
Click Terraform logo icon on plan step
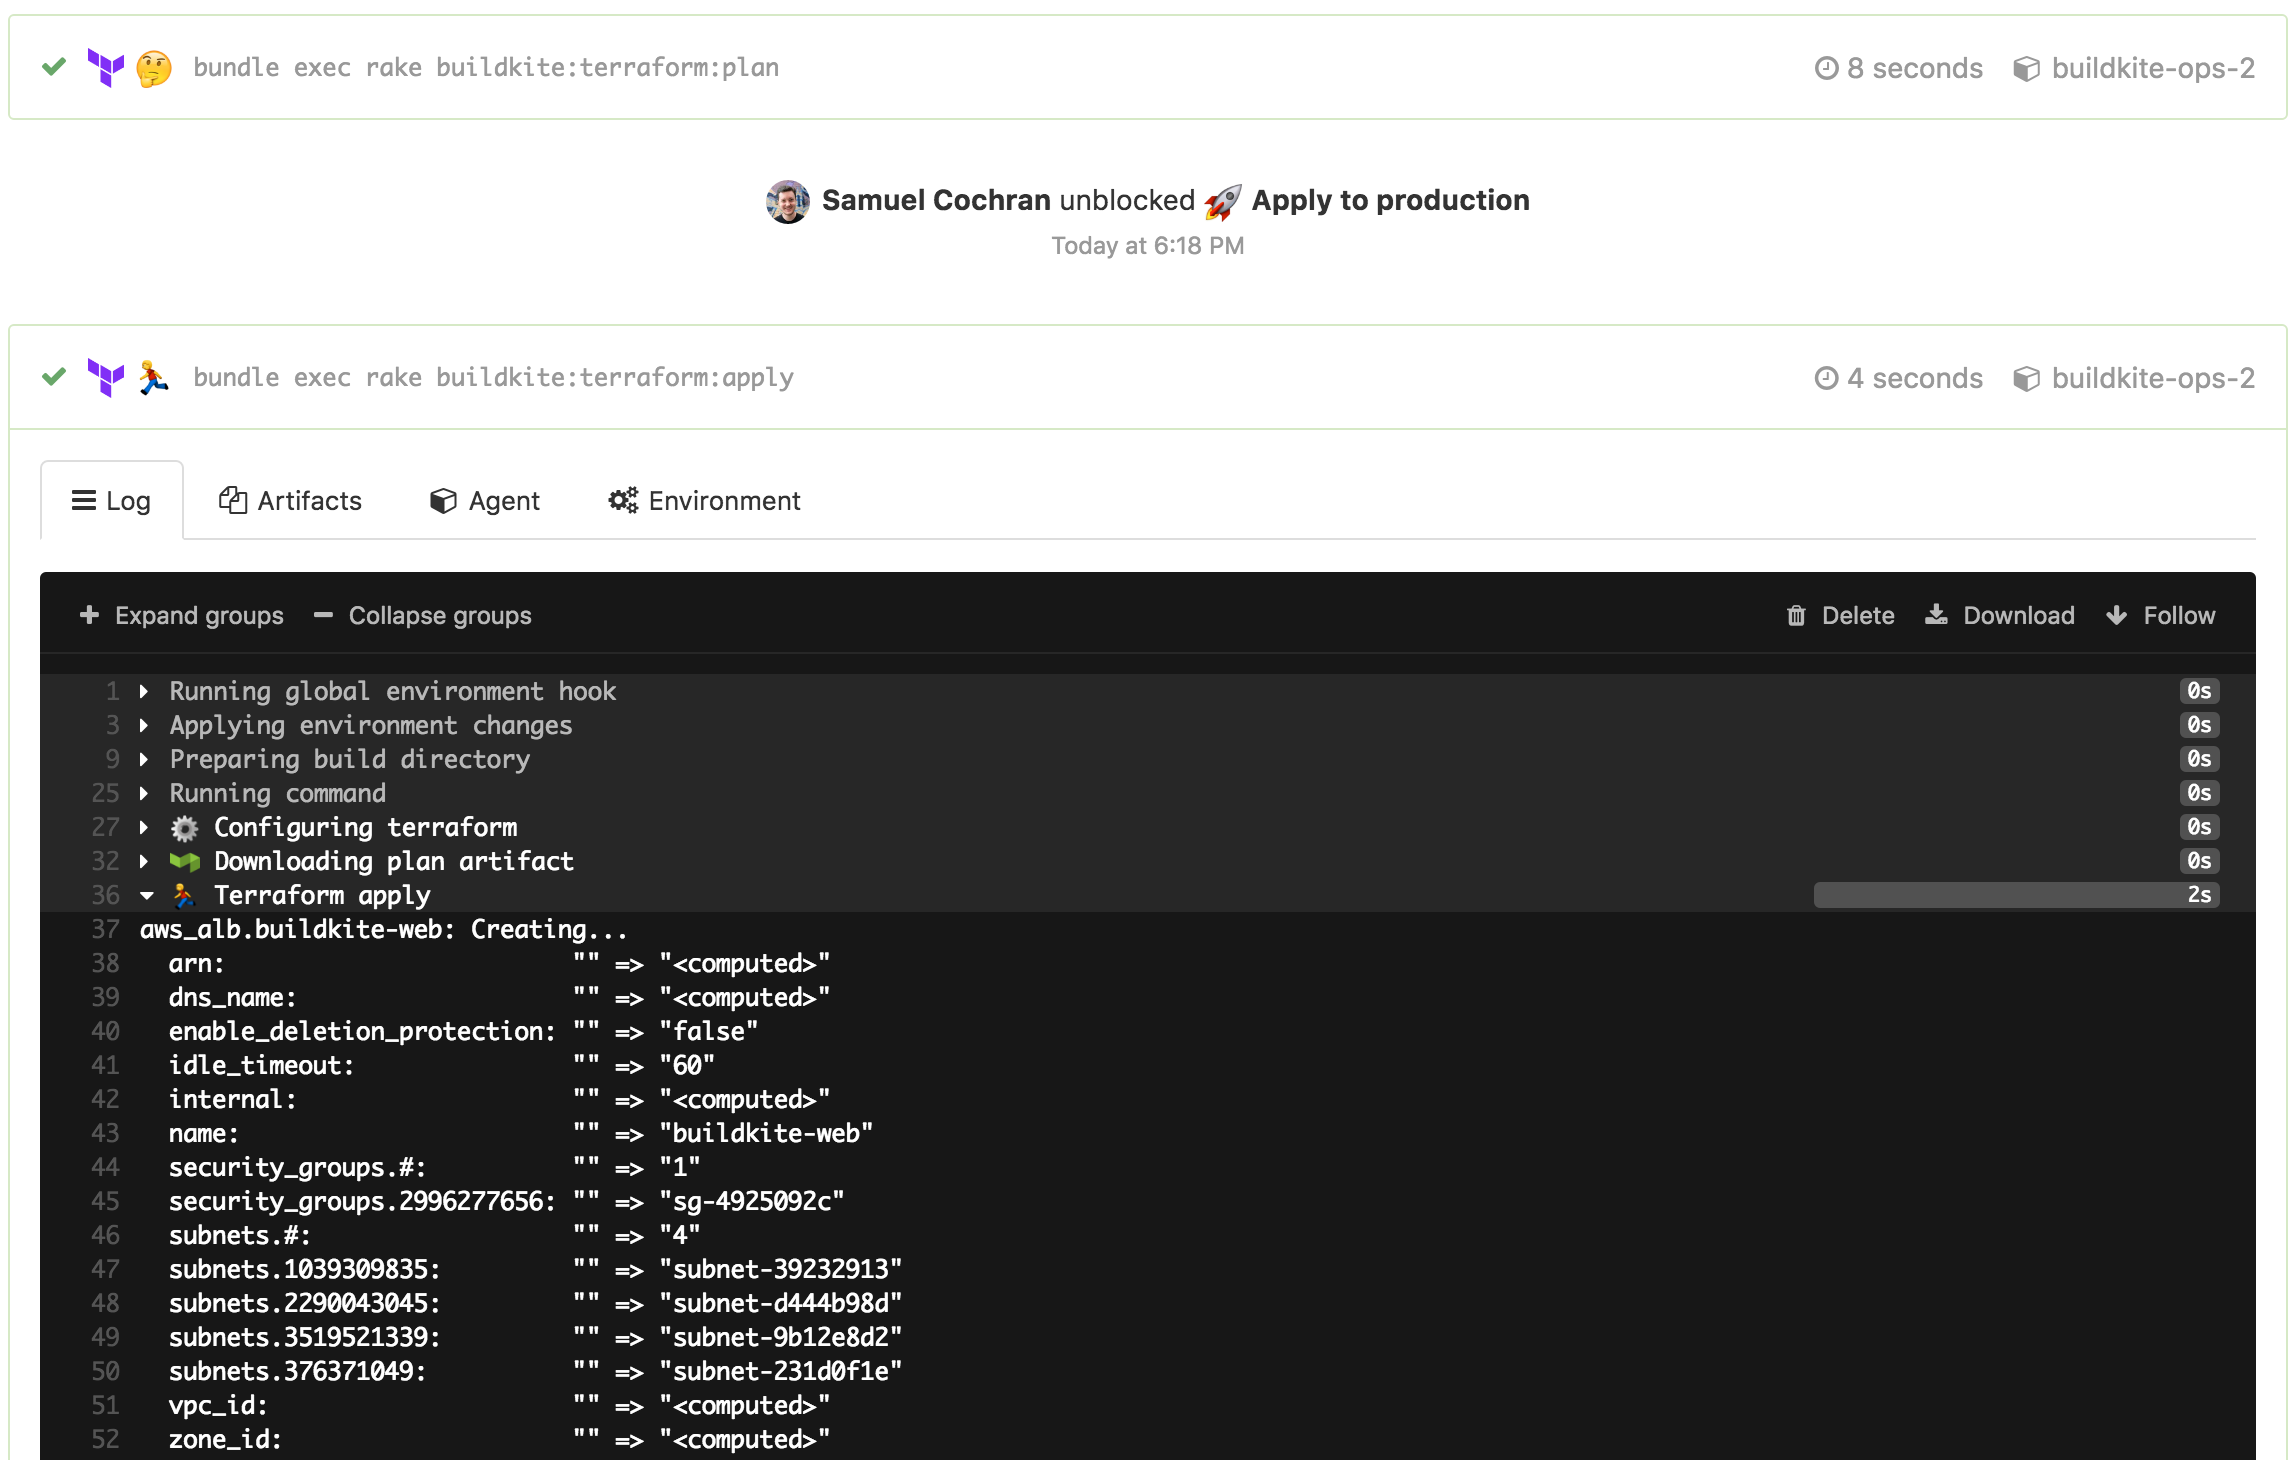(105, 68)
